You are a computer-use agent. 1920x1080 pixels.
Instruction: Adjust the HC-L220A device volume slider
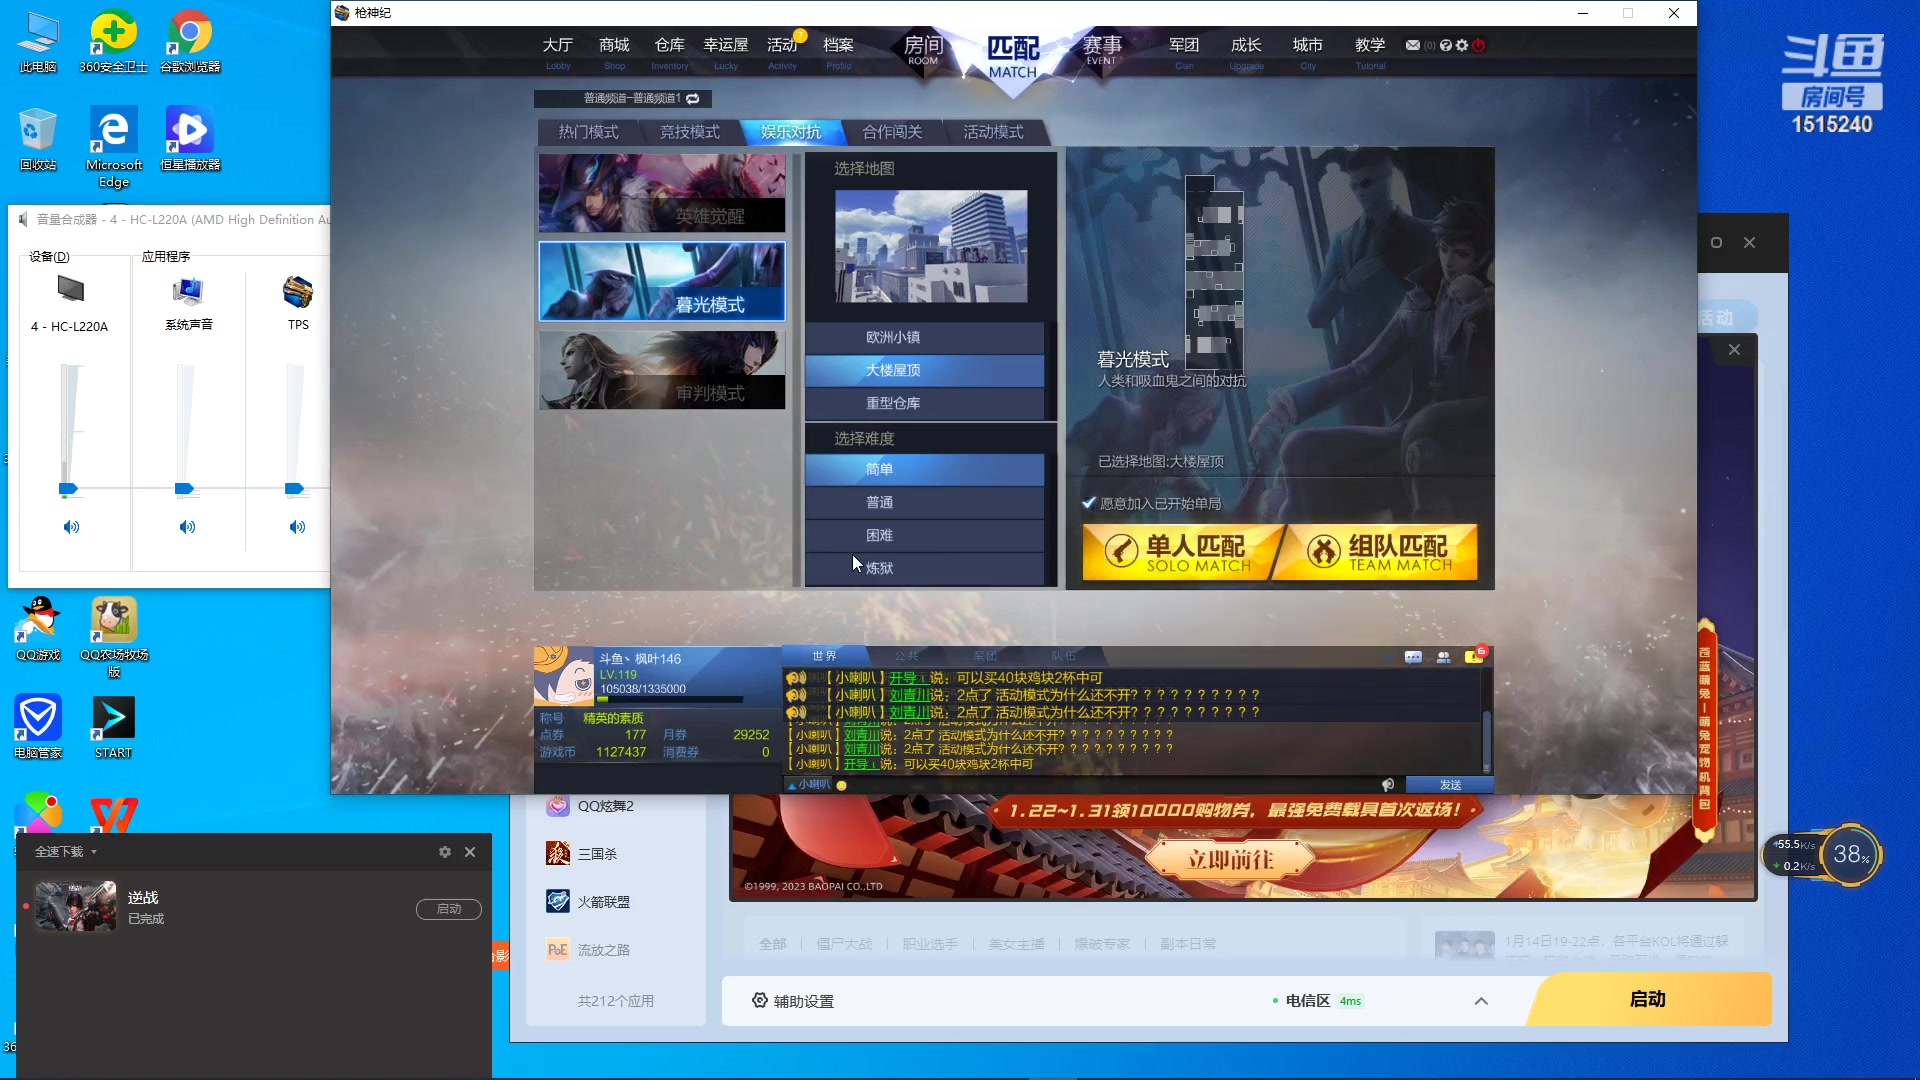click(67, 489)
